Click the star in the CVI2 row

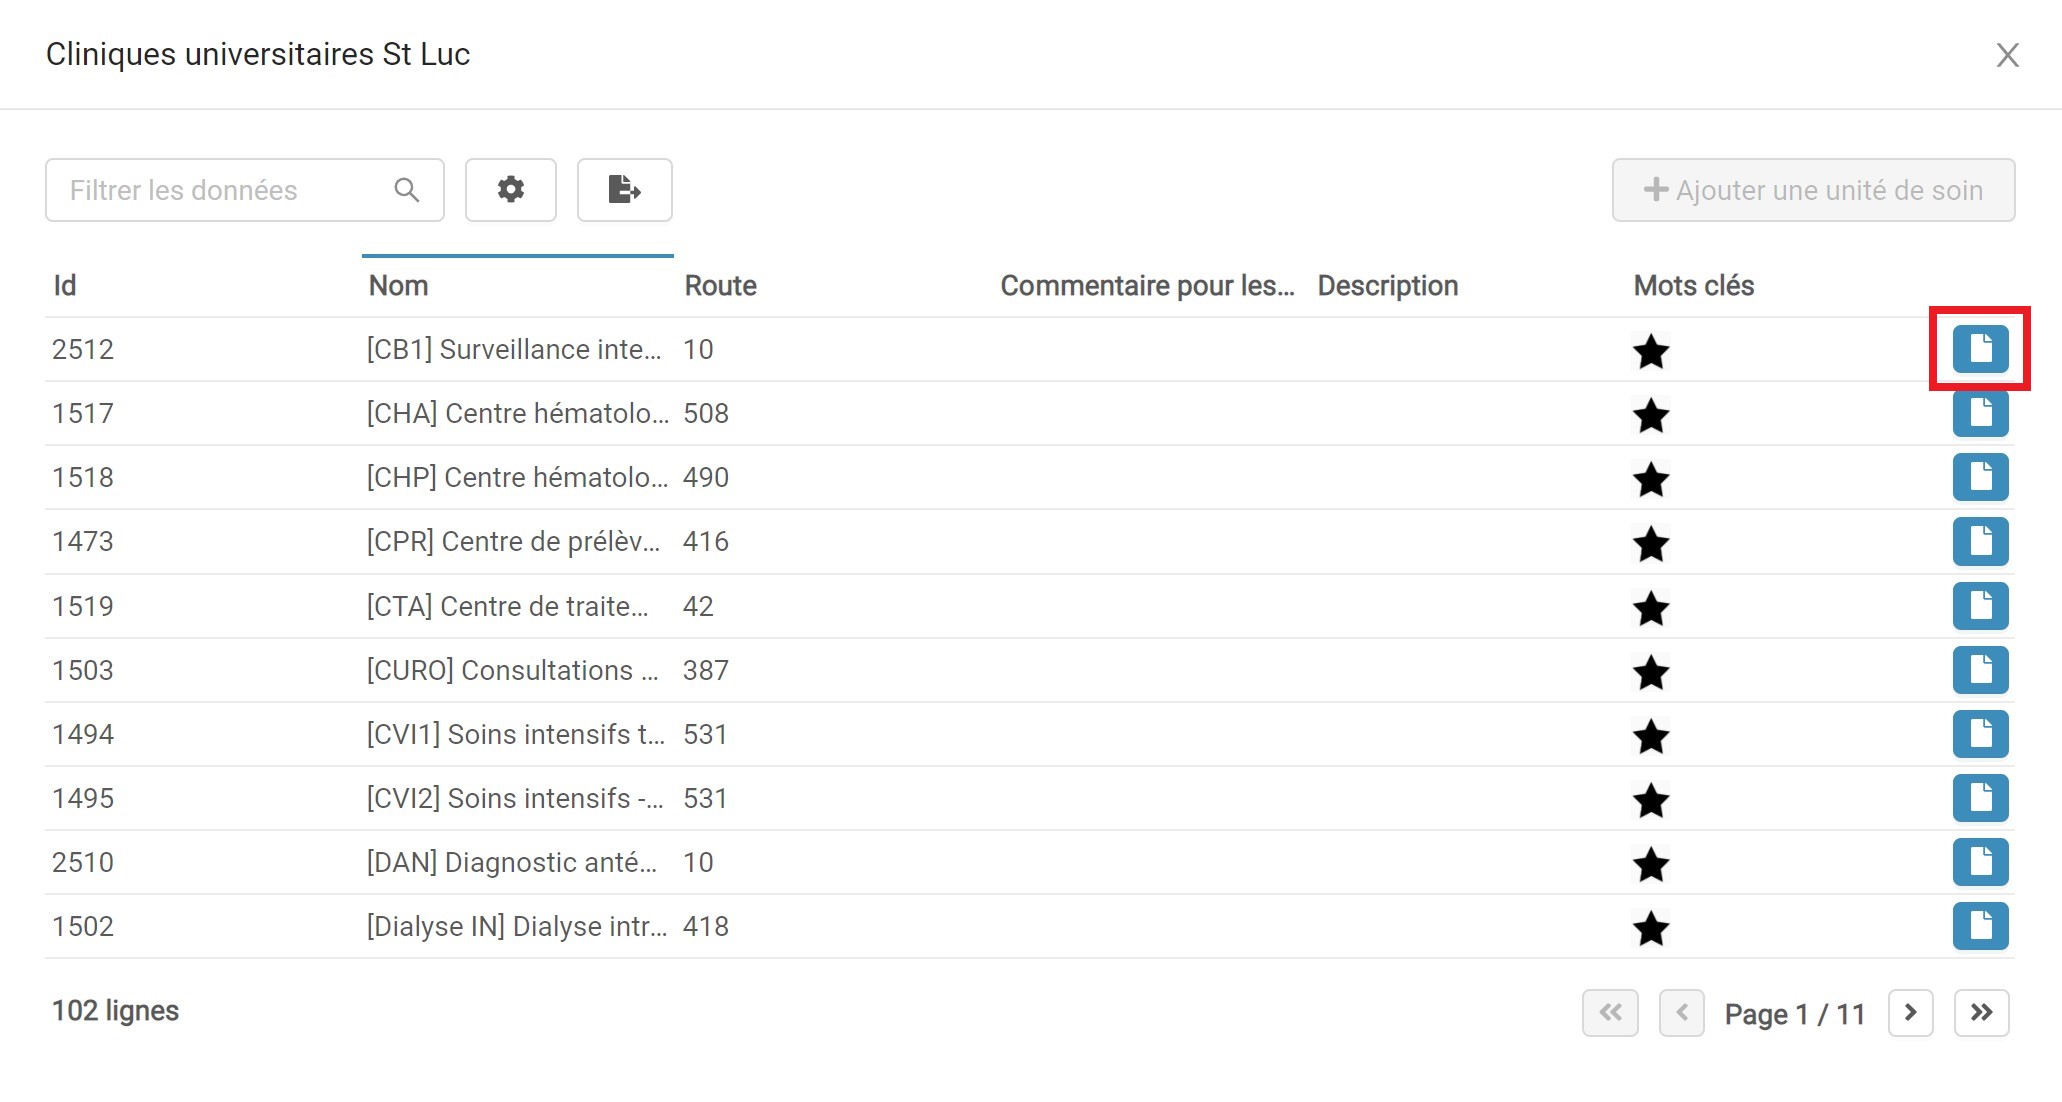pos(1651,800)
